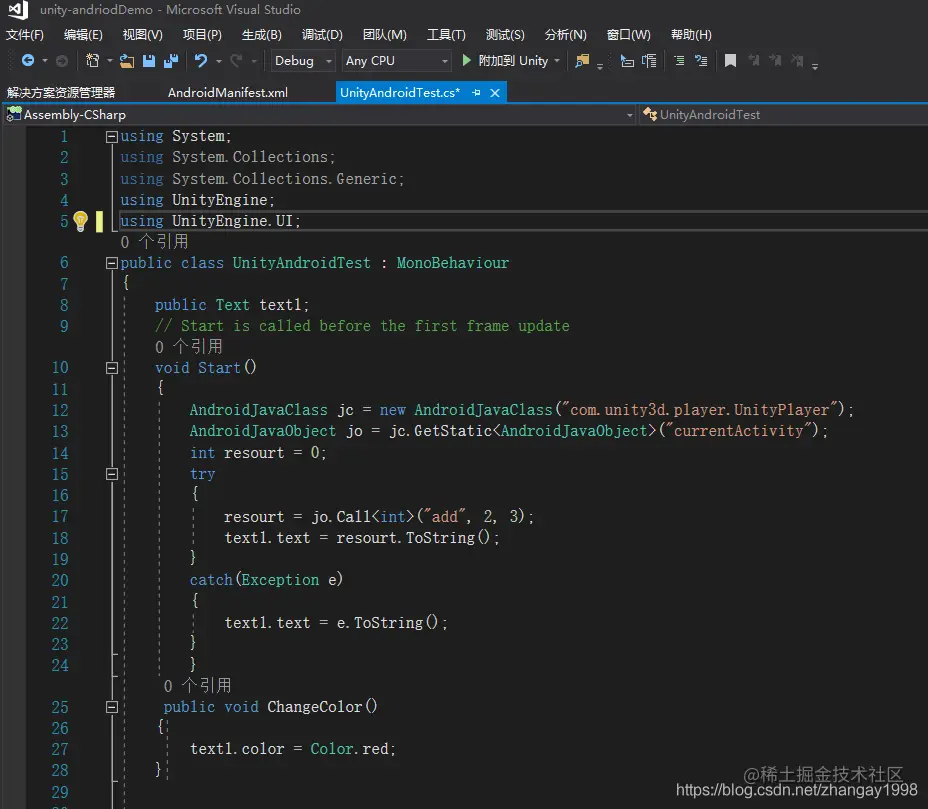Click the clear bookmarks icon
This screenshot has height=809, width=928.
[x=797, y=60]
